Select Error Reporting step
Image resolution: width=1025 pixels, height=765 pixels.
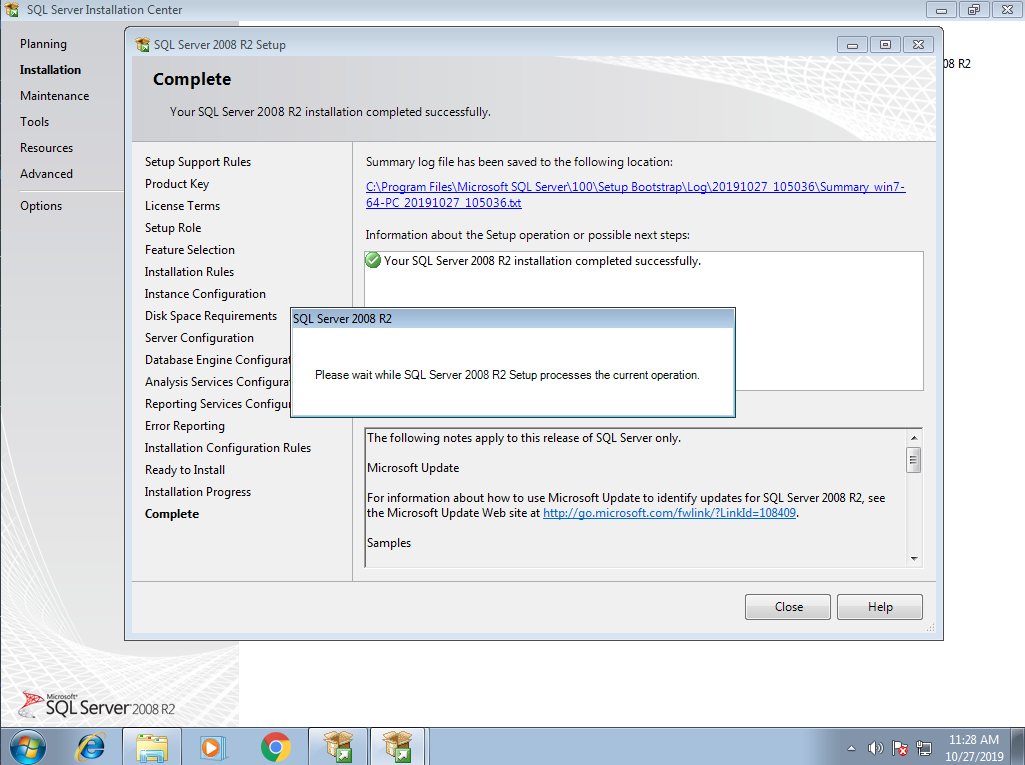tap(184, 426)
